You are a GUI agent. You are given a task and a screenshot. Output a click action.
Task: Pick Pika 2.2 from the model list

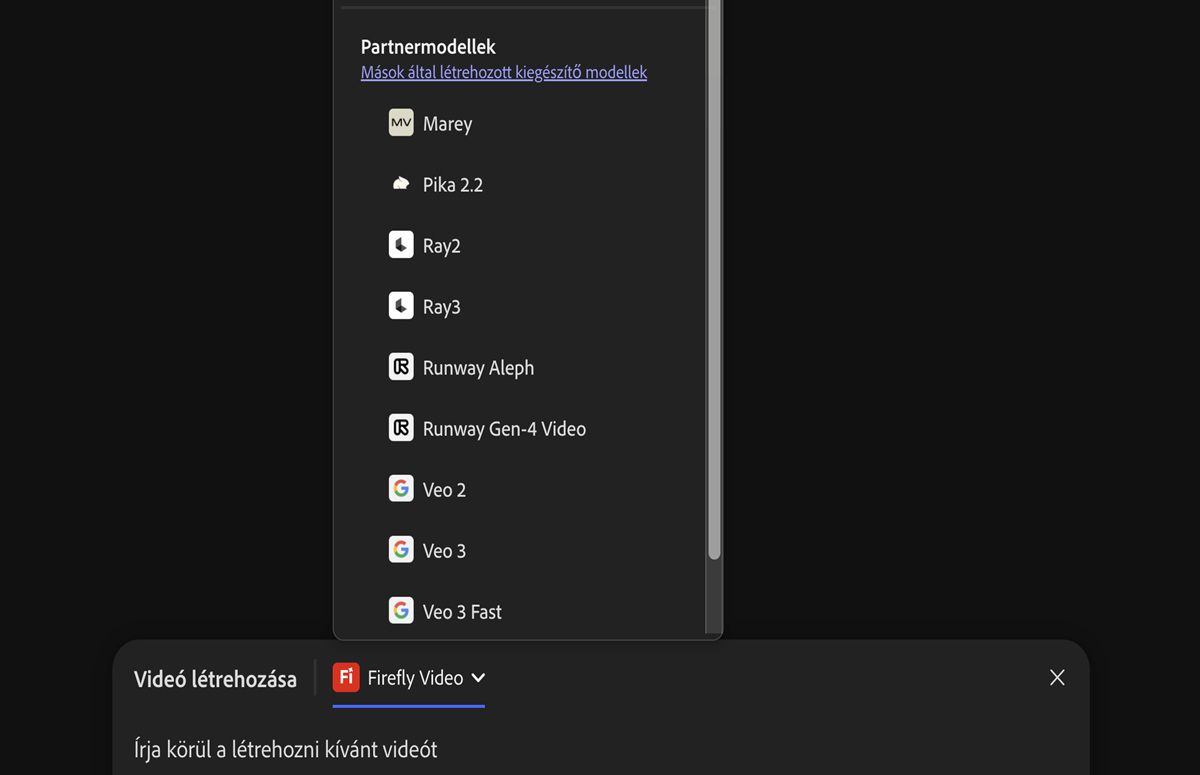click(453, 185)
